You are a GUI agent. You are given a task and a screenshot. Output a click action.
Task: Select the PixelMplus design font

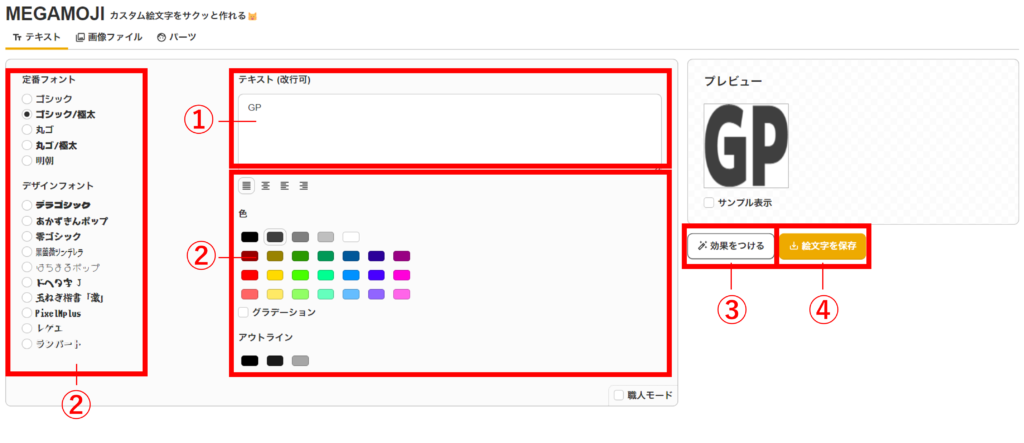click(52, 314)
